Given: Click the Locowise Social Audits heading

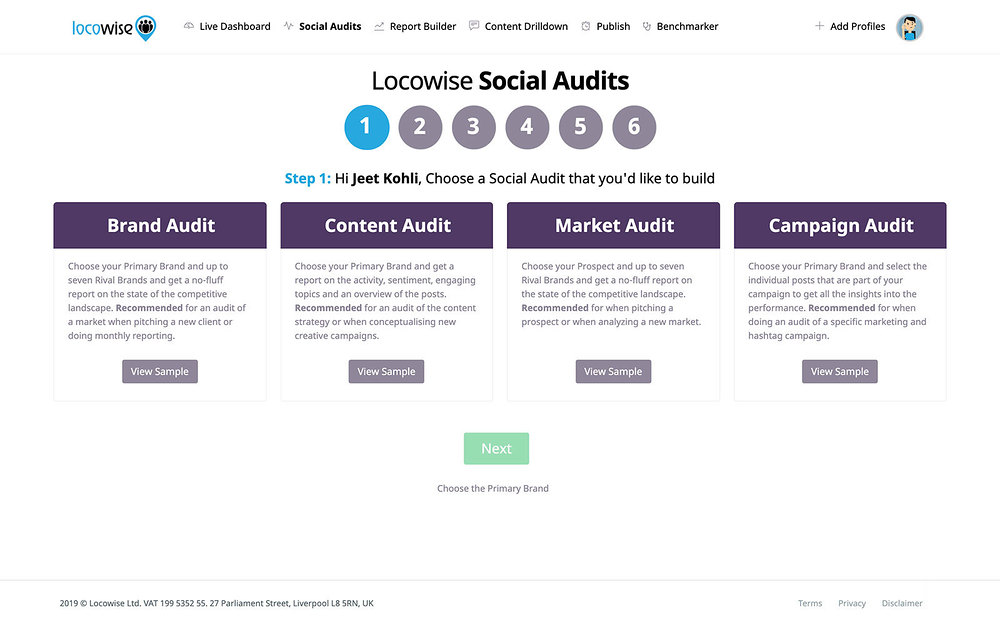Looking at the screenshot, I should [x=500, y=81].
